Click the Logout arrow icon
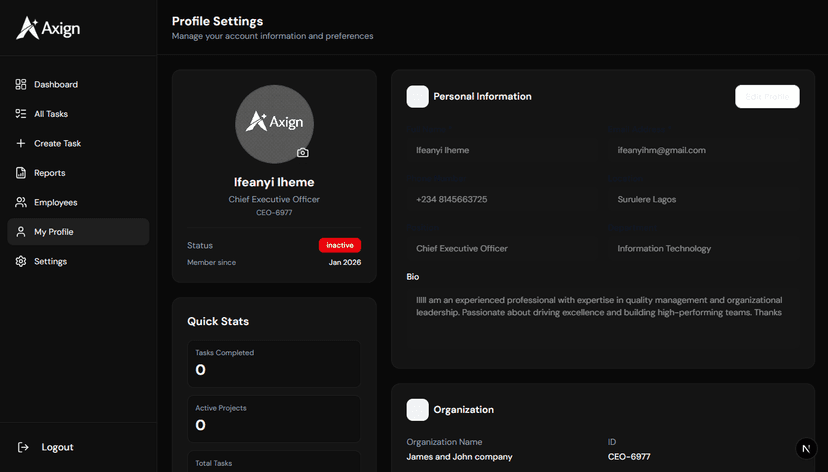This screenshot has height=472, width=828. [x=23, y=447]
